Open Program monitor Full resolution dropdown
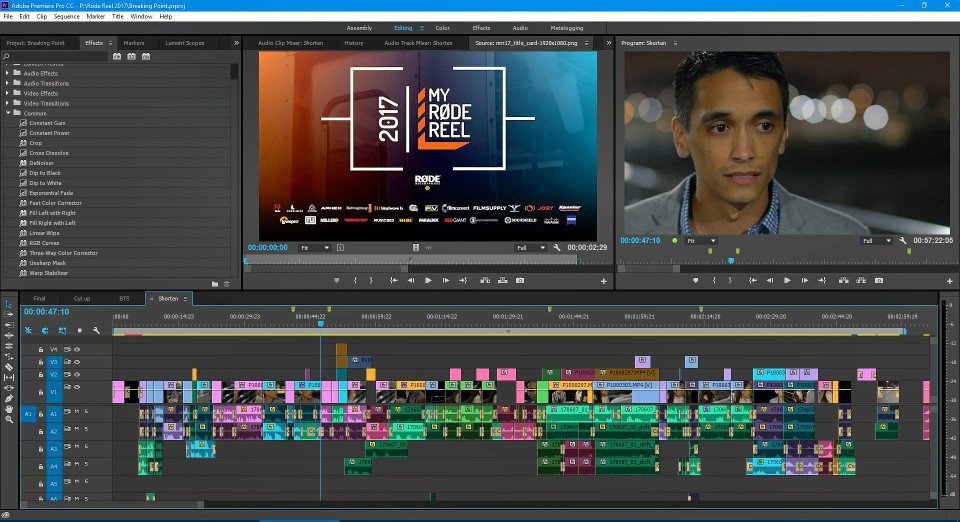This screenshot has width=960, height=522. (877, 241)
